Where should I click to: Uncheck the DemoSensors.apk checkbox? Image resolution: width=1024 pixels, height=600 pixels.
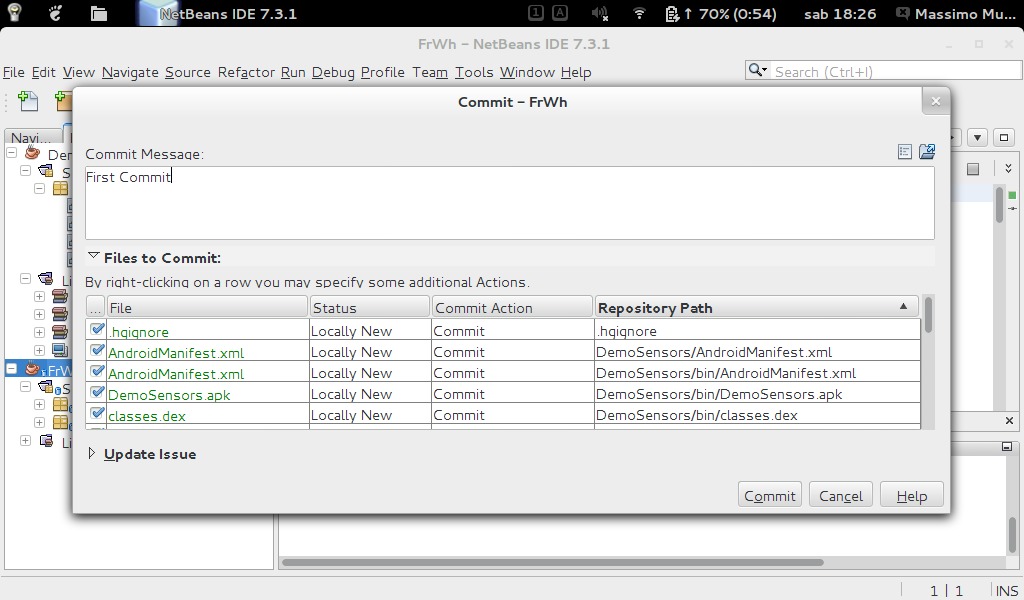(97, 392)
